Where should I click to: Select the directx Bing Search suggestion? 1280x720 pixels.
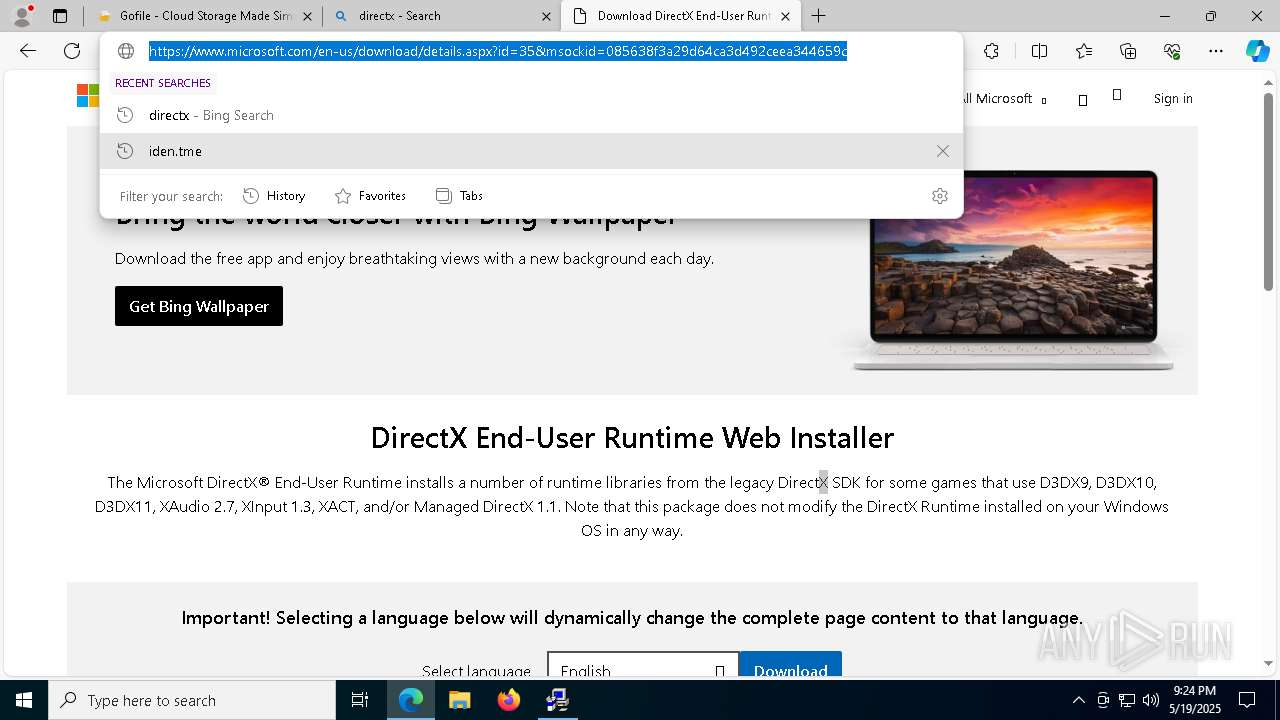tap(531, 115)
